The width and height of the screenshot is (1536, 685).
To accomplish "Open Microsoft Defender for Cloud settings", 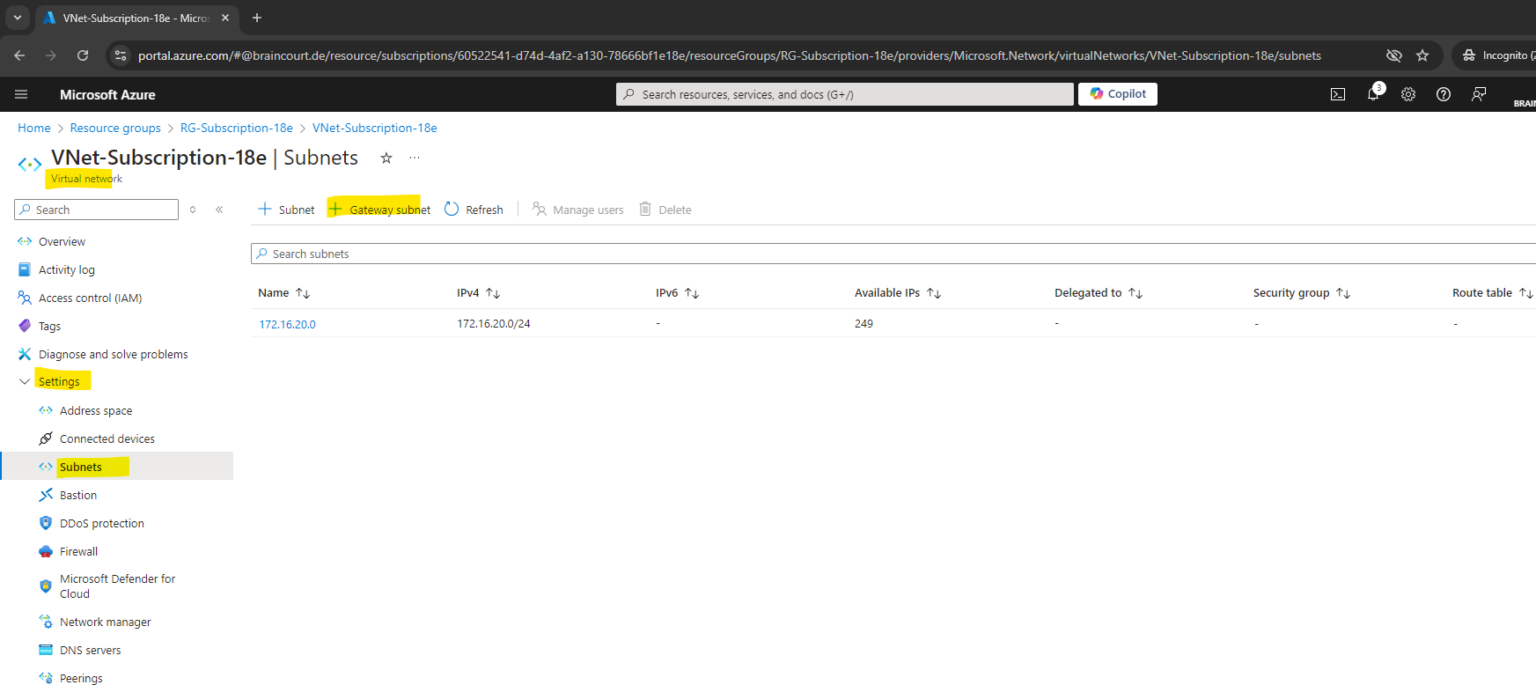I will click(116, 584).
